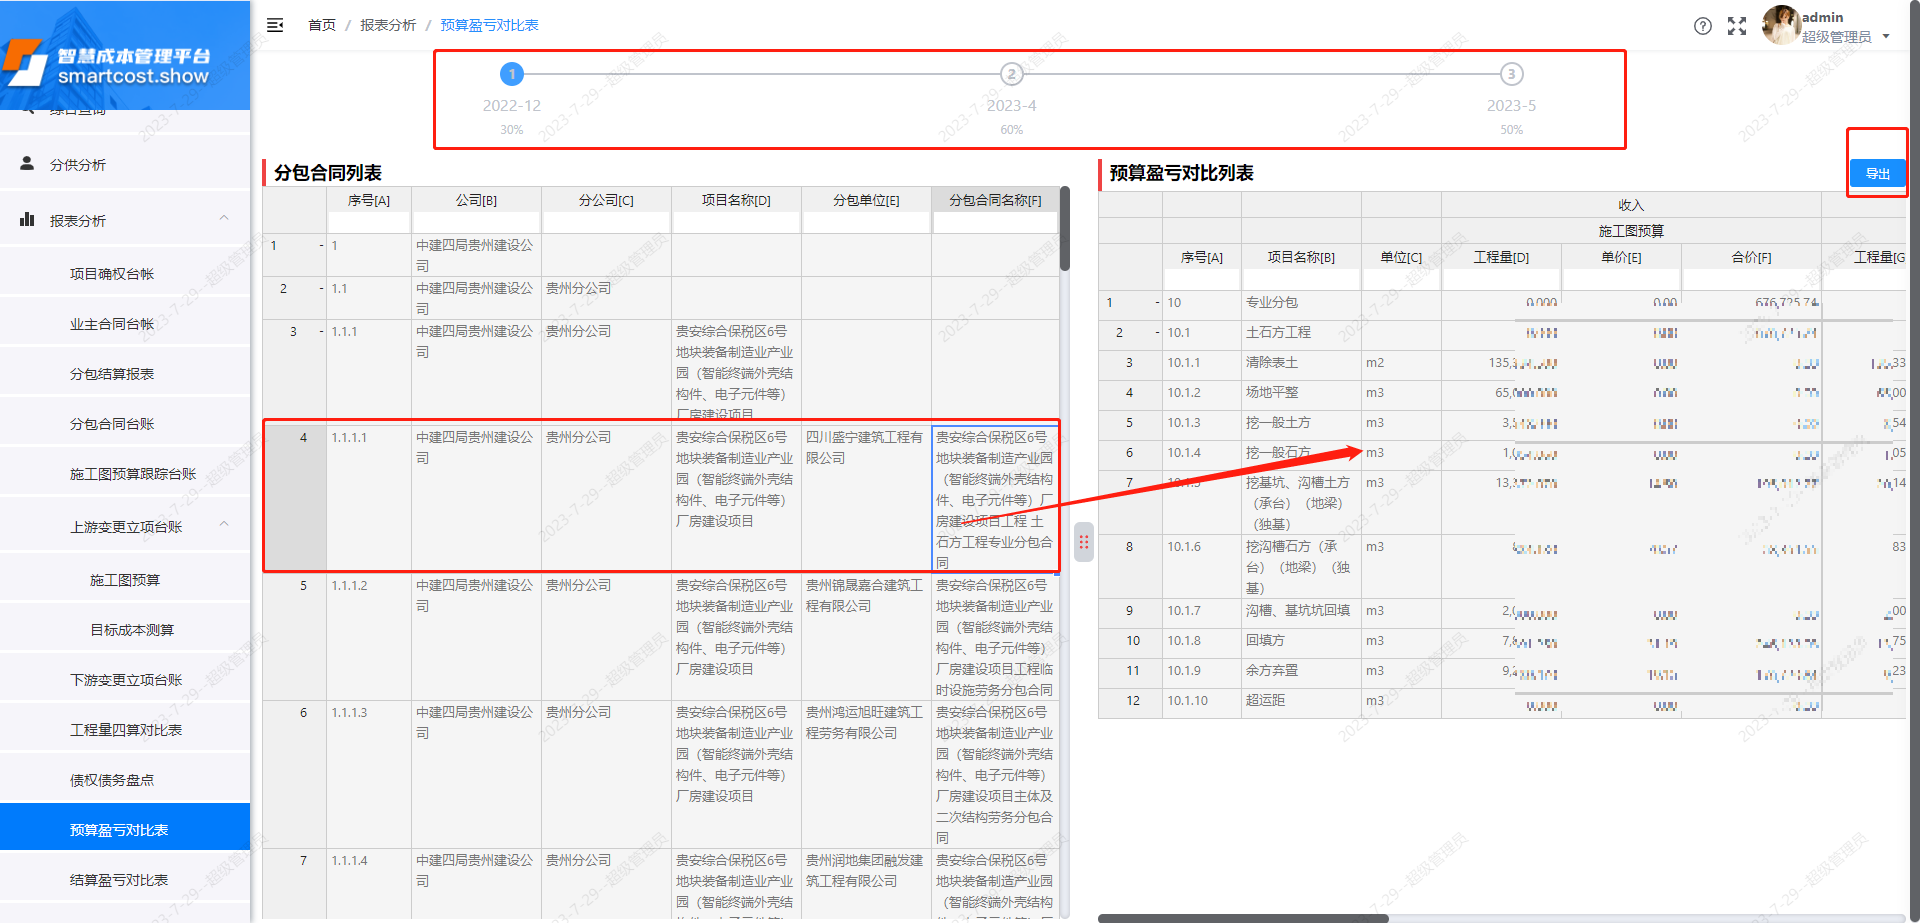Collapse the 报表分析 submenu chevron

click(224, 218)
